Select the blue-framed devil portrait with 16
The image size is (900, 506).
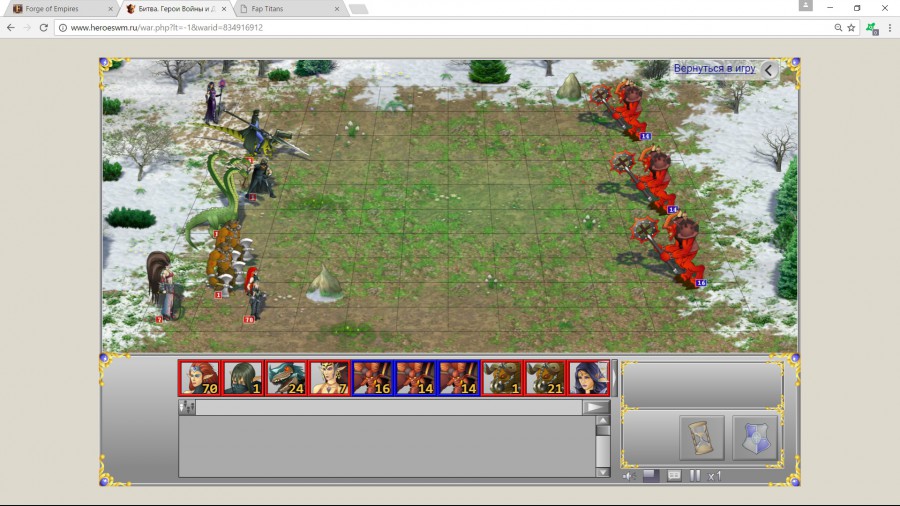[372, 378]
